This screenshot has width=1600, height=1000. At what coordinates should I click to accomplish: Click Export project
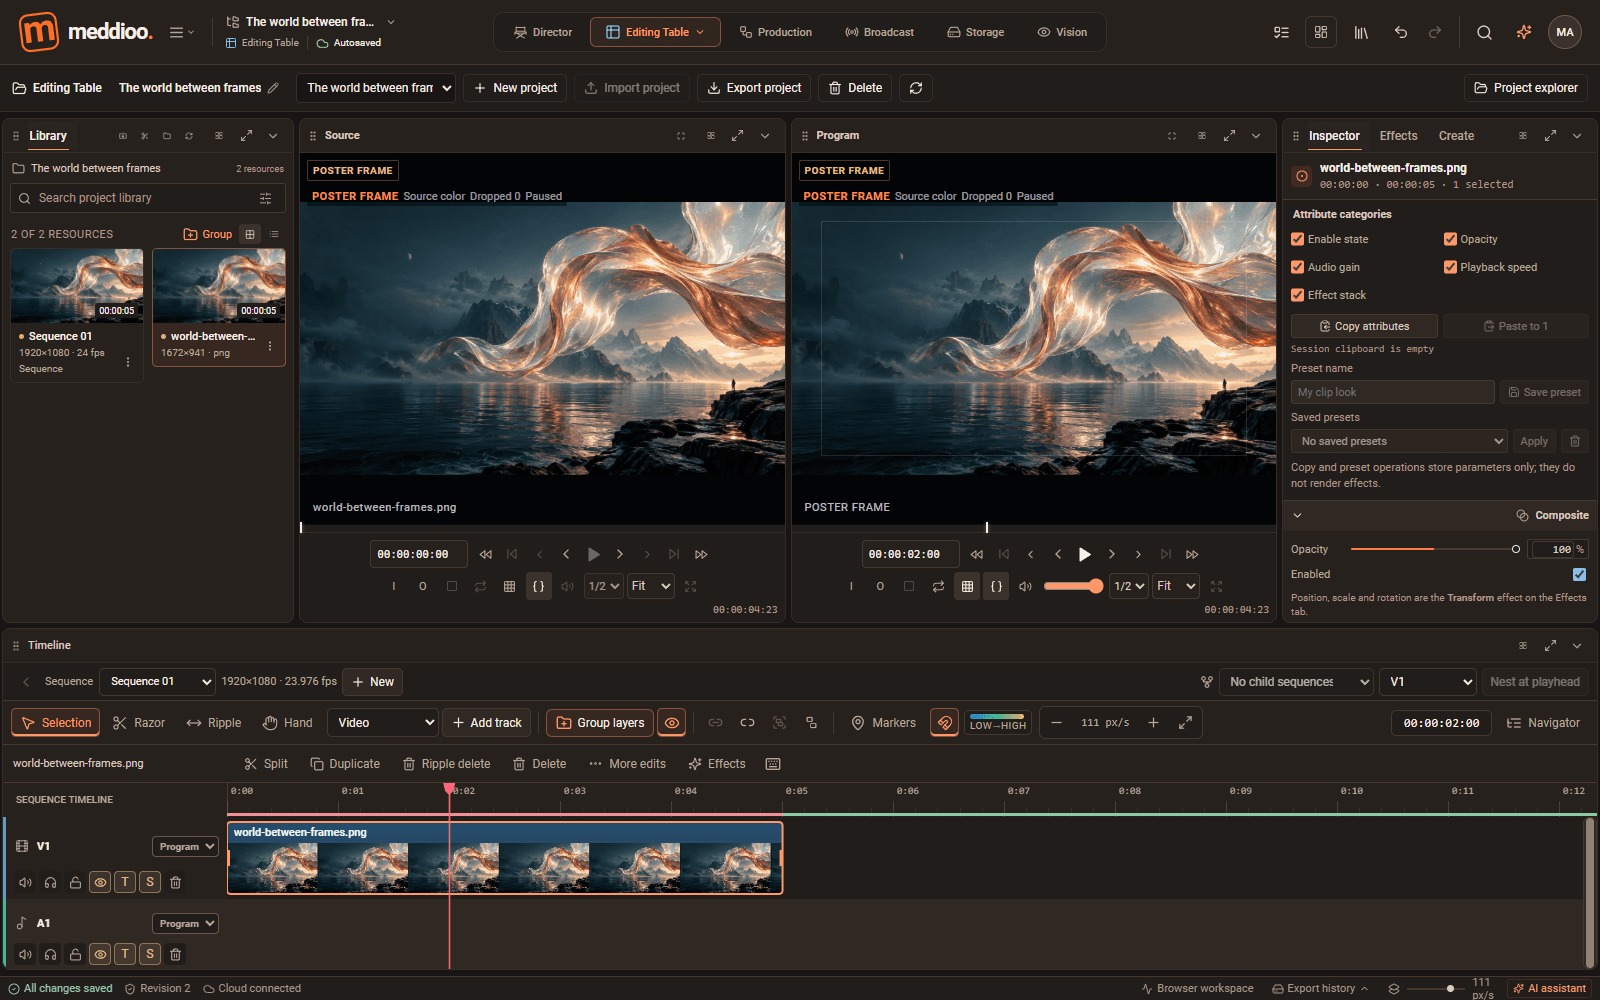pos(754,88)
